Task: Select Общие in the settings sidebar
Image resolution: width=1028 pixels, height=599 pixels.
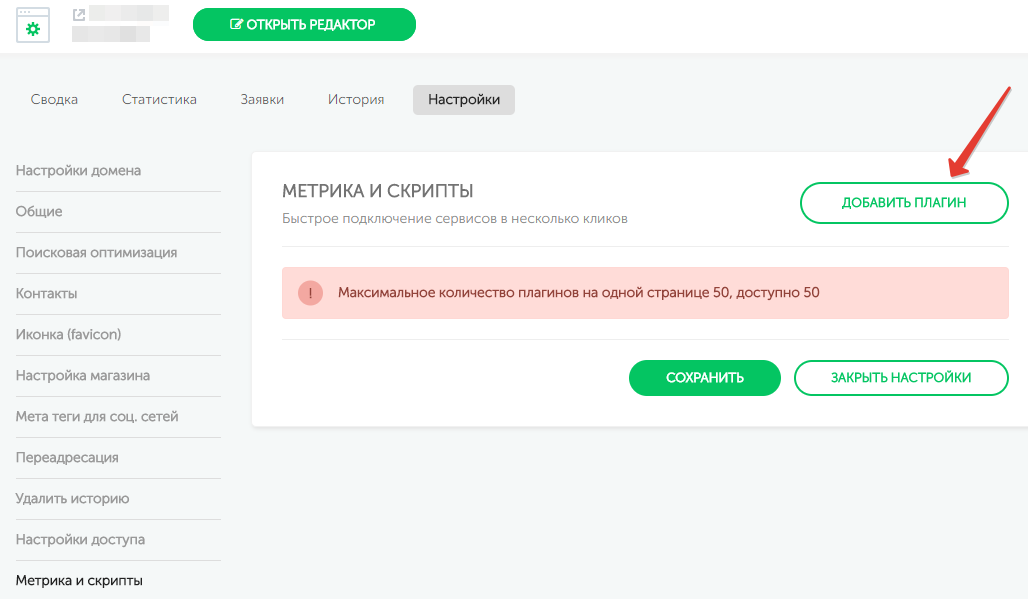Action: pyautogui.click(x=39, y=212)
